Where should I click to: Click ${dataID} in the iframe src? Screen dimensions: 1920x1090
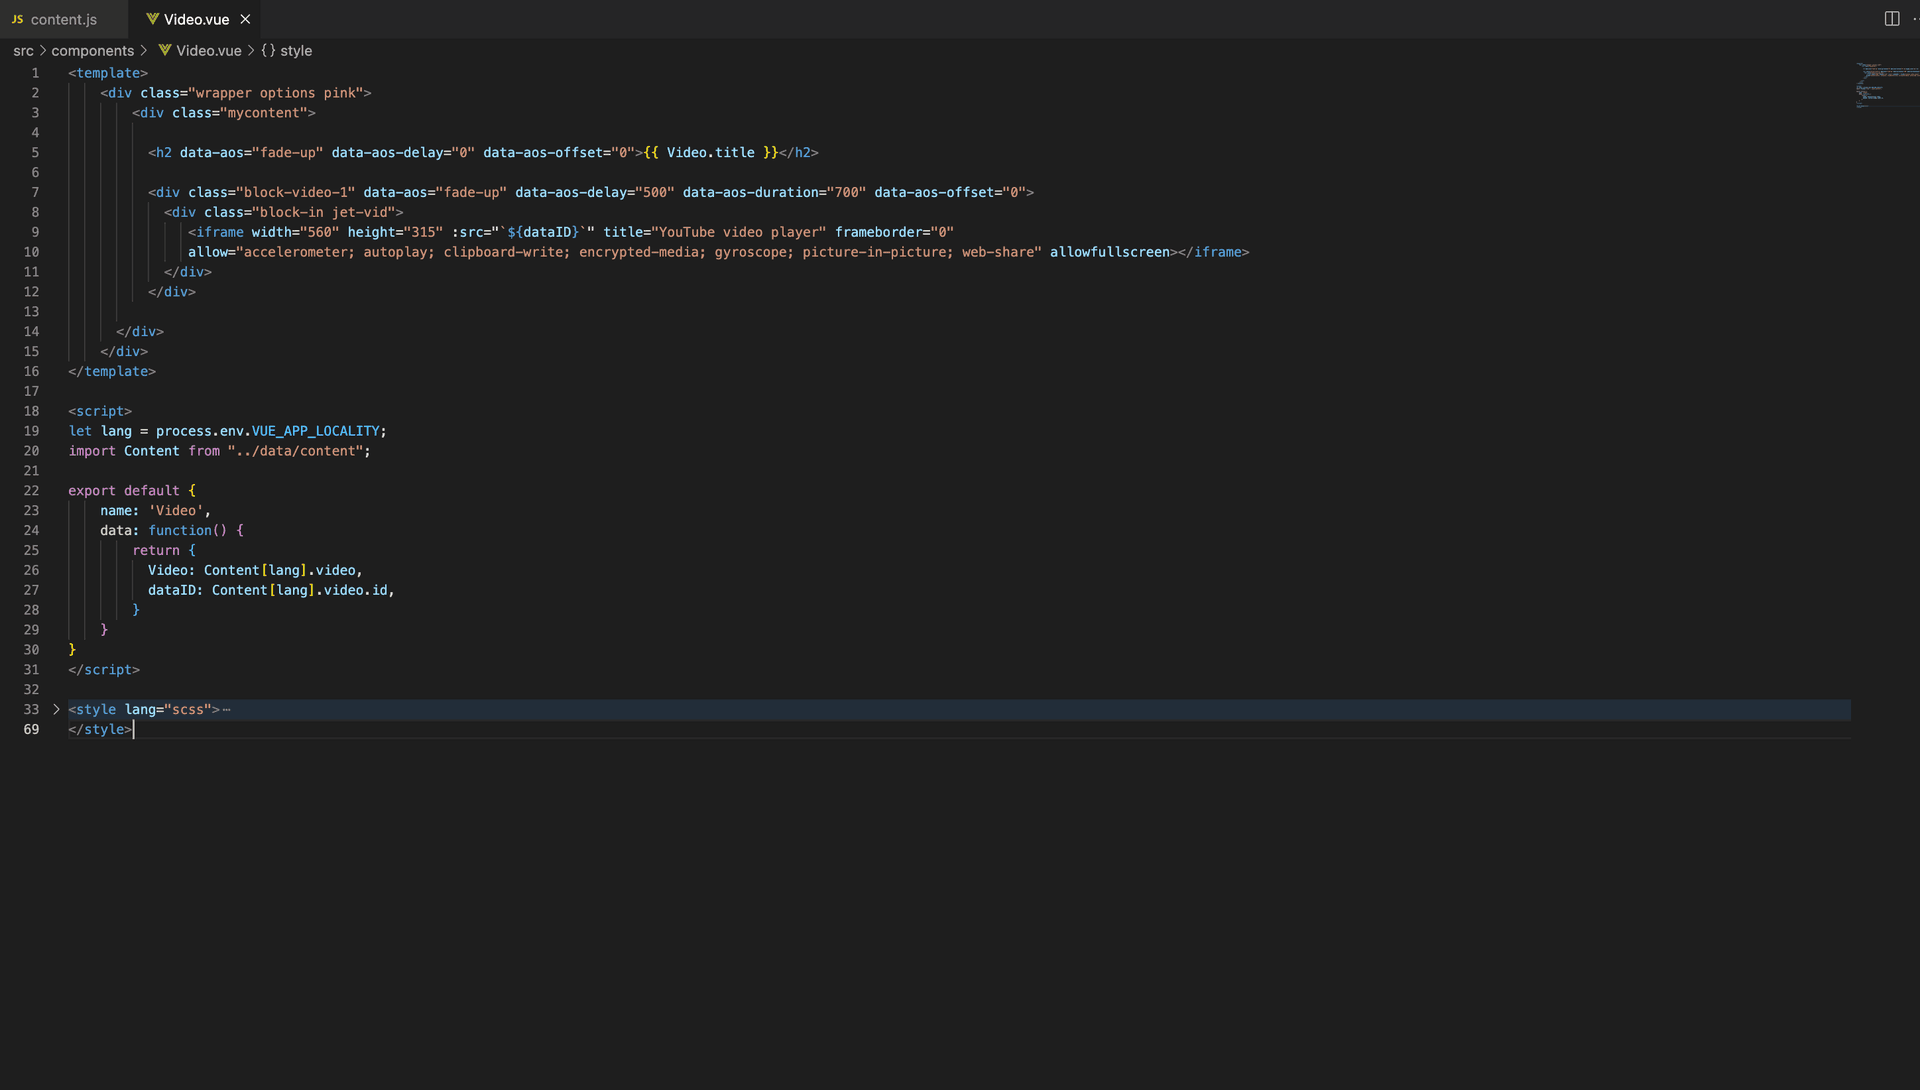click(x=543, y=232)
